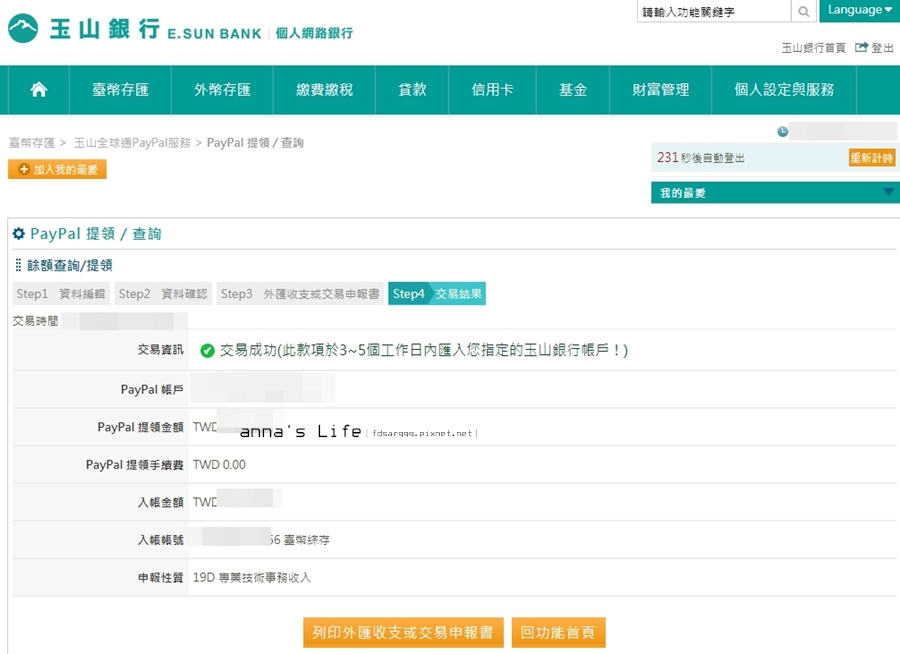Click the 回功能首頁 button
This screenshot has height=654, width=900.
558,632
